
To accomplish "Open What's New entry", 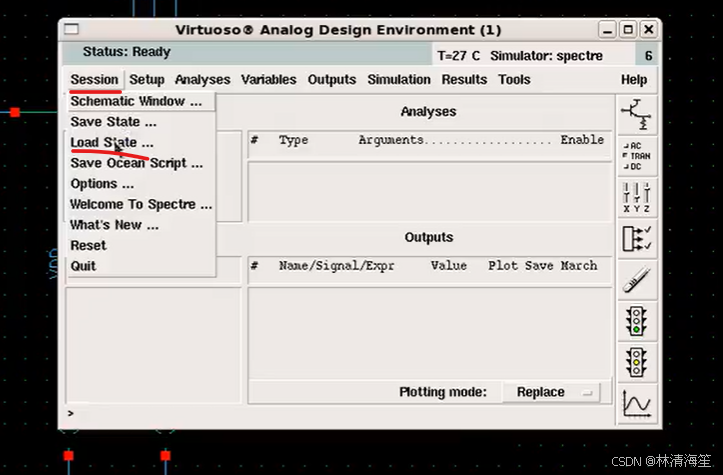I will 141,225.
